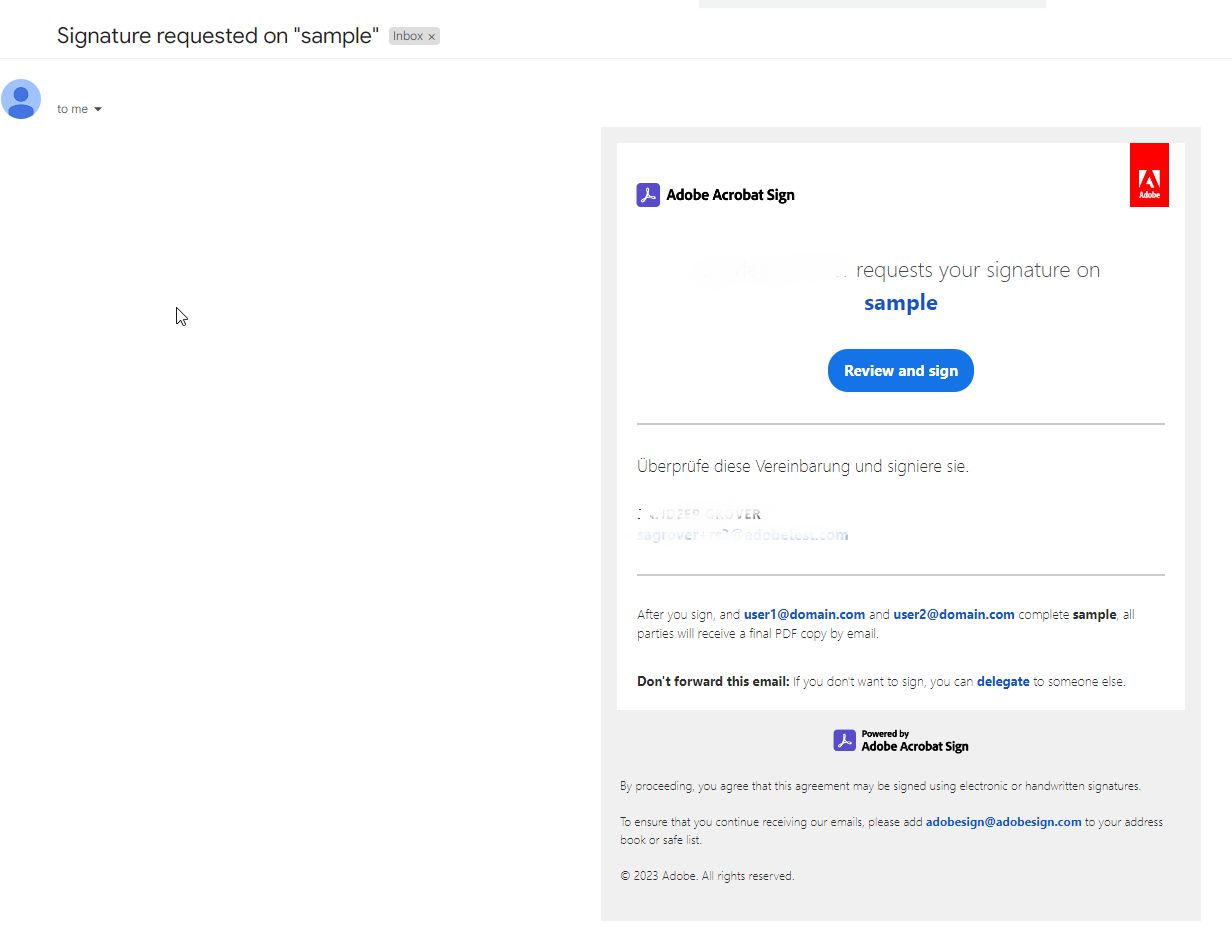This screenshot has width=1232, height=943.
Task: Open the blue "sample" document link
Action: pos(900,303)
